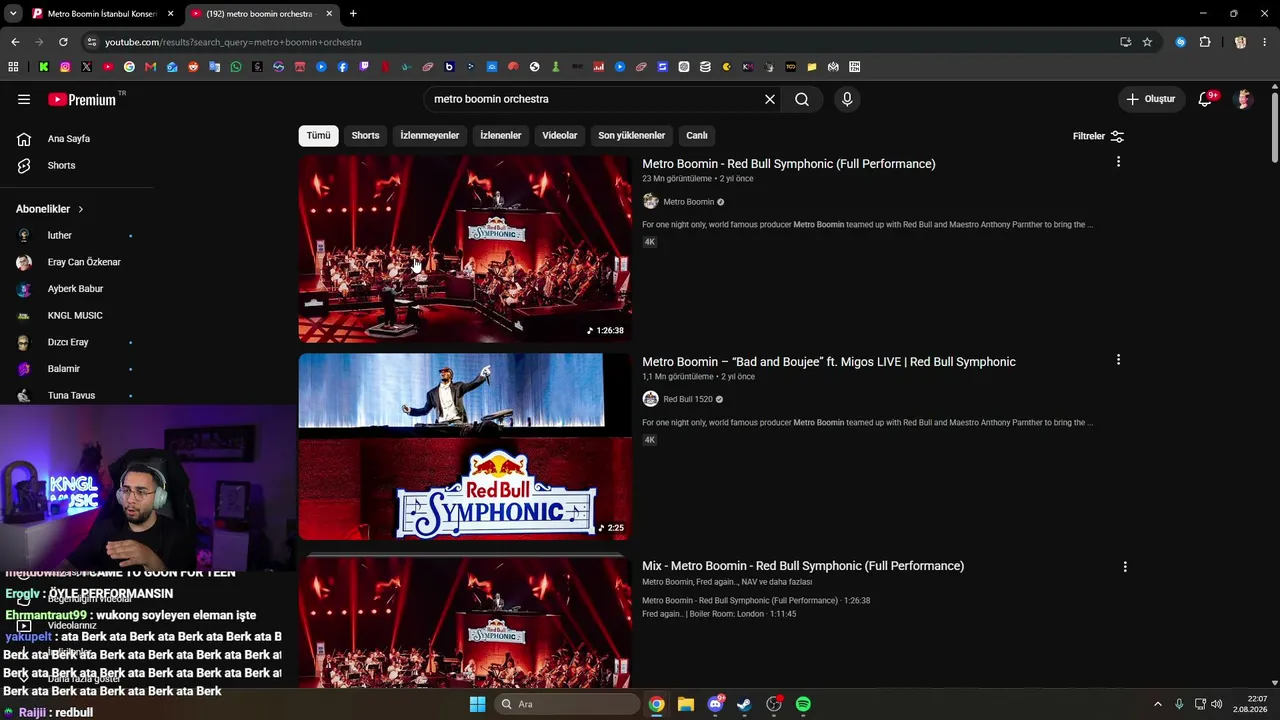Bookmark this page with the star
This screenshot has width=1280, height=720.
point(1147,42)
